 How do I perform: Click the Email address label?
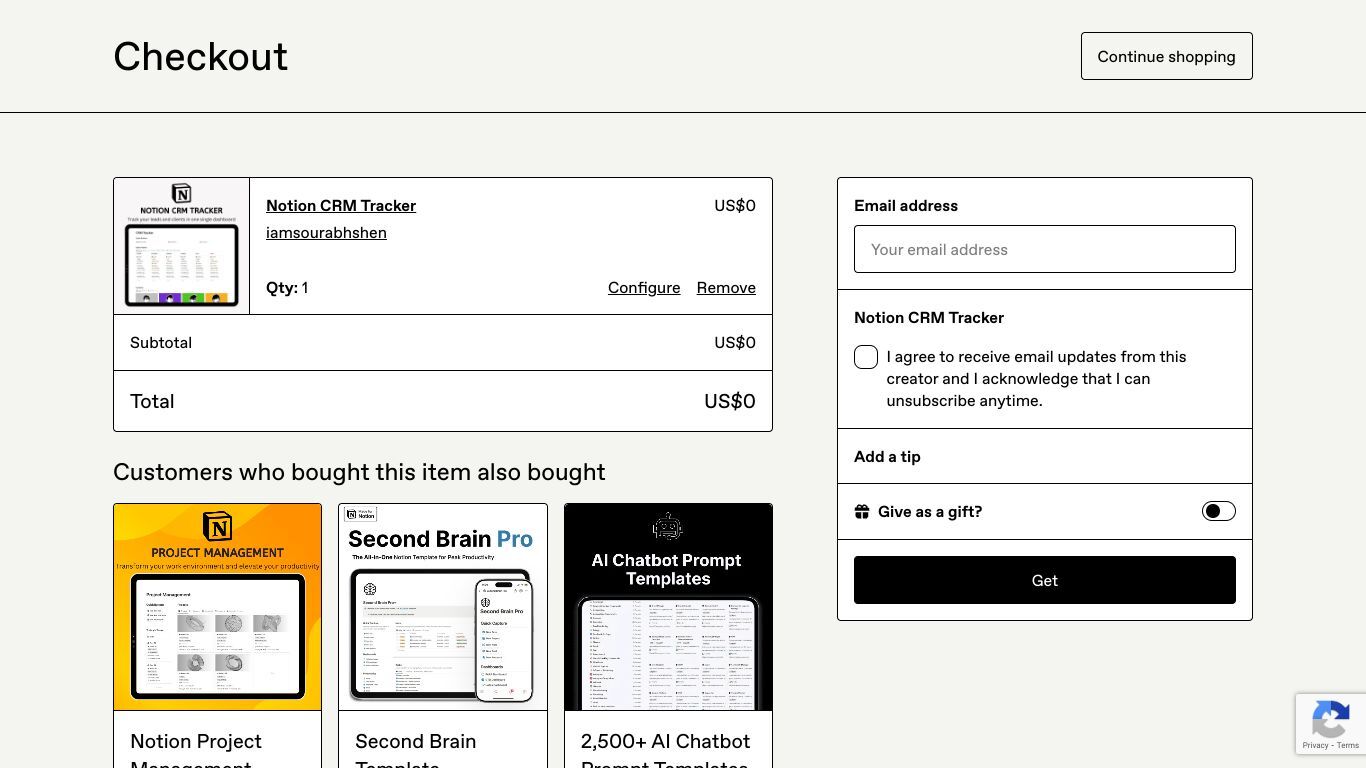[906, 206]
